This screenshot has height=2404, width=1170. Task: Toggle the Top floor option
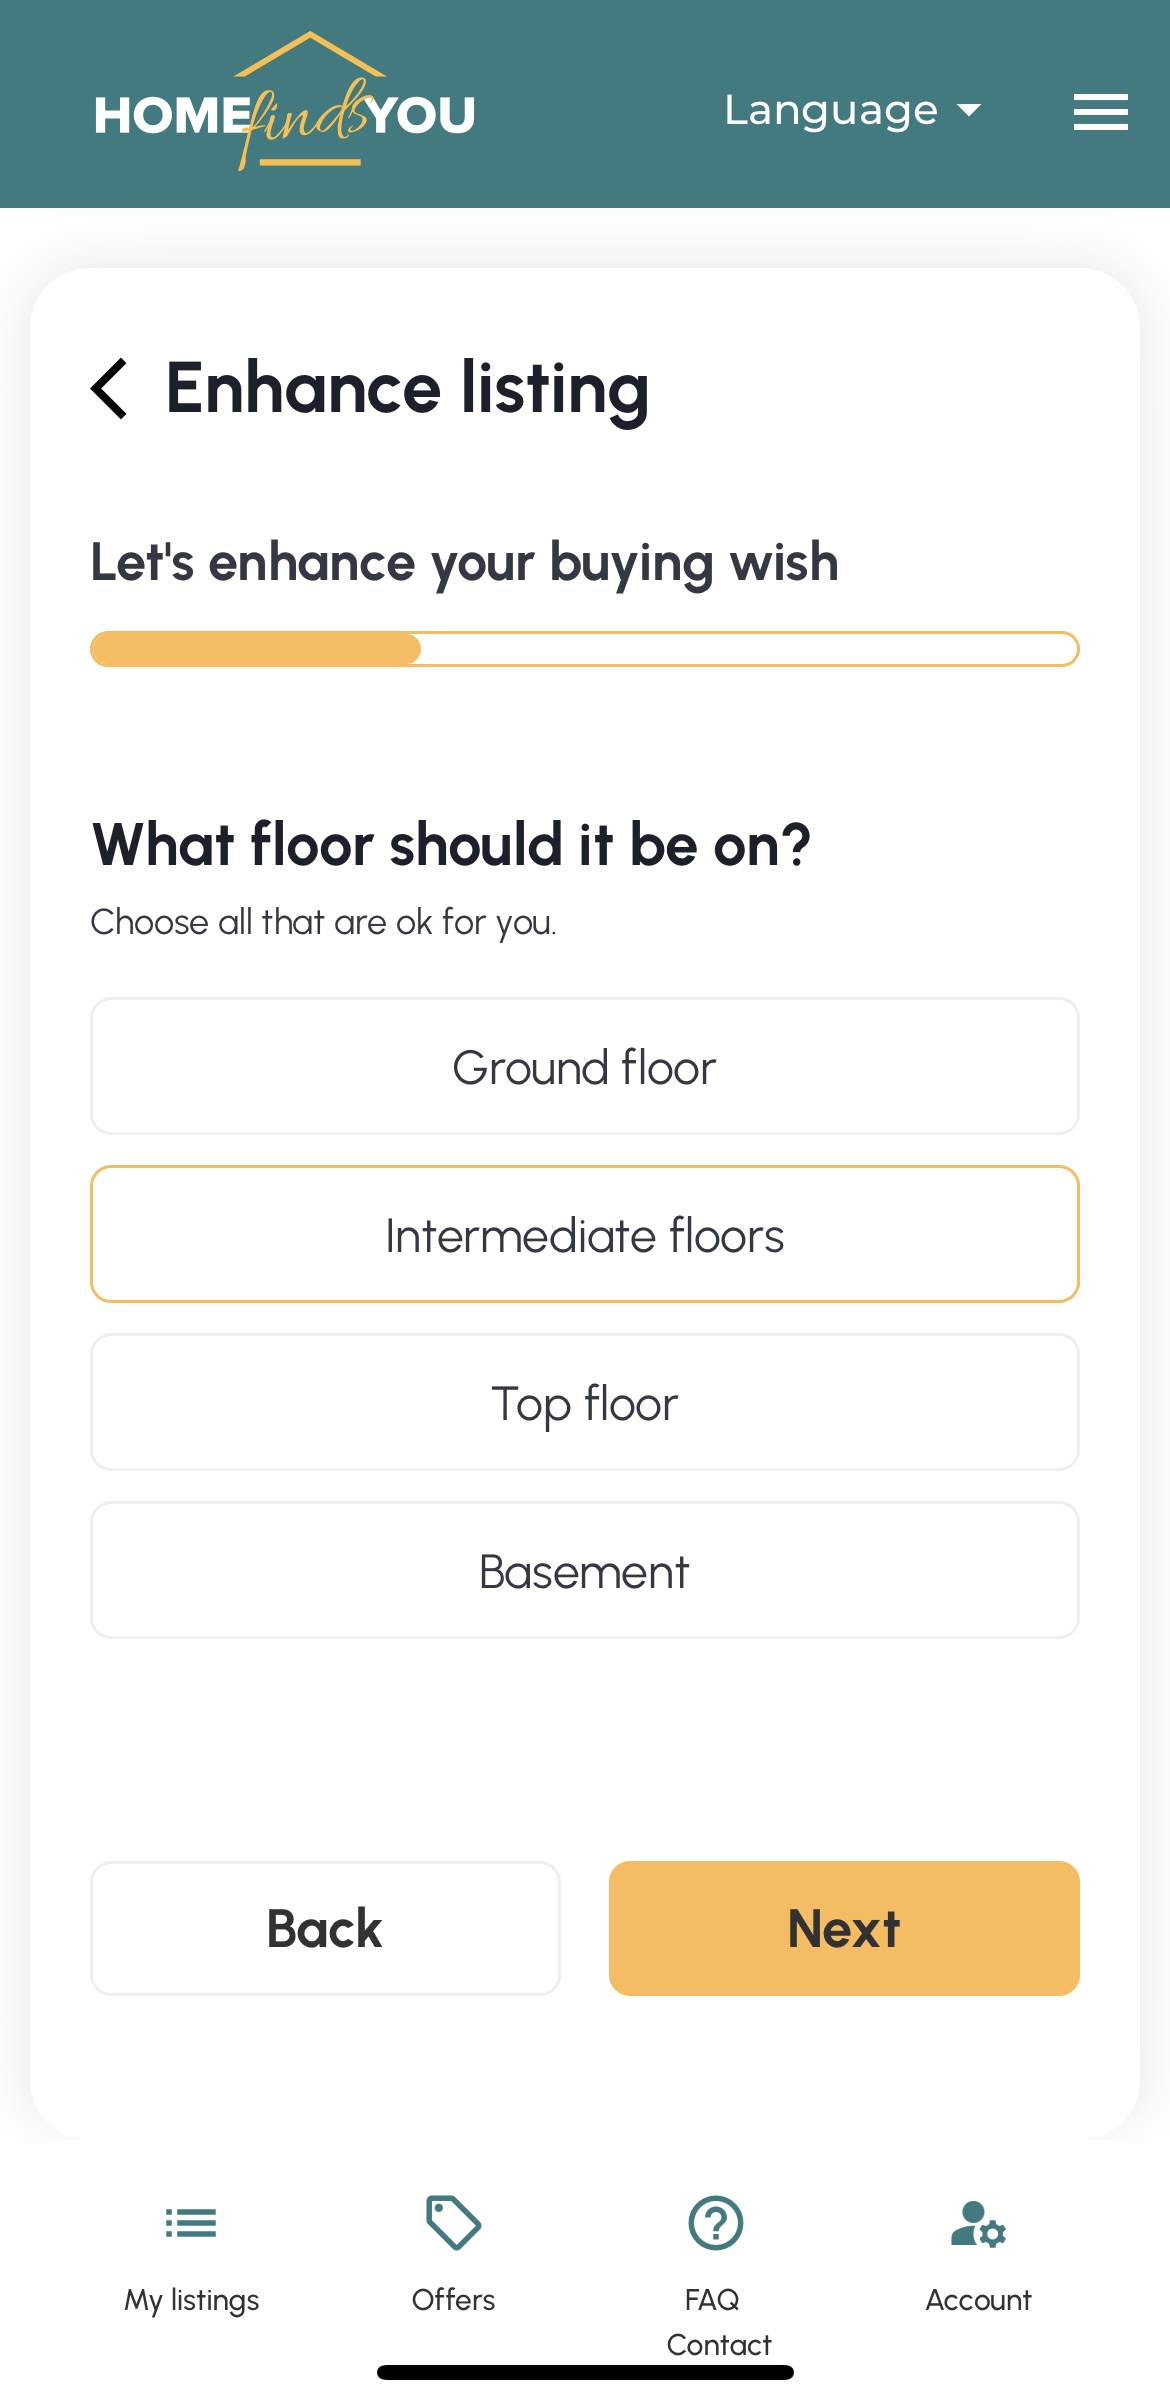pos(584,1402)
